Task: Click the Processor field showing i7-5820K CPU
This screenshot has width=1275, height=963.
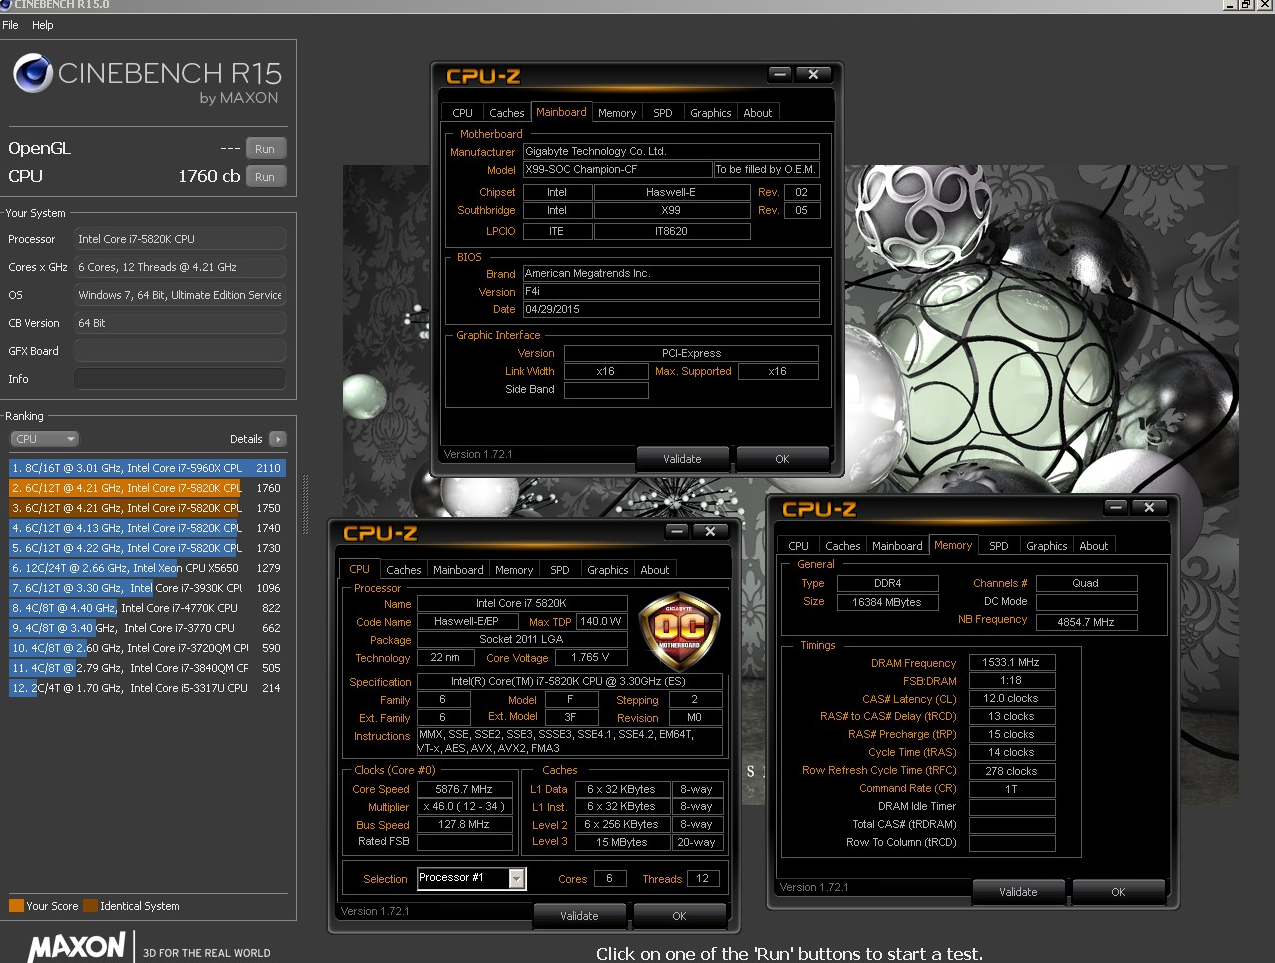Action: click(x=180, y=239)
